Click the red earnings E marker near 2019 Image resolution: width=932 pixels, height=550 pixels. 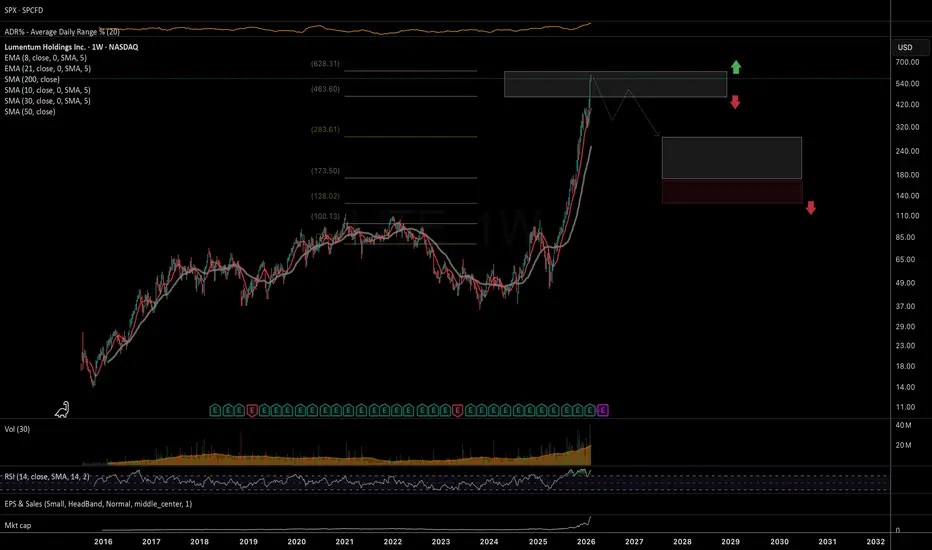252,410
